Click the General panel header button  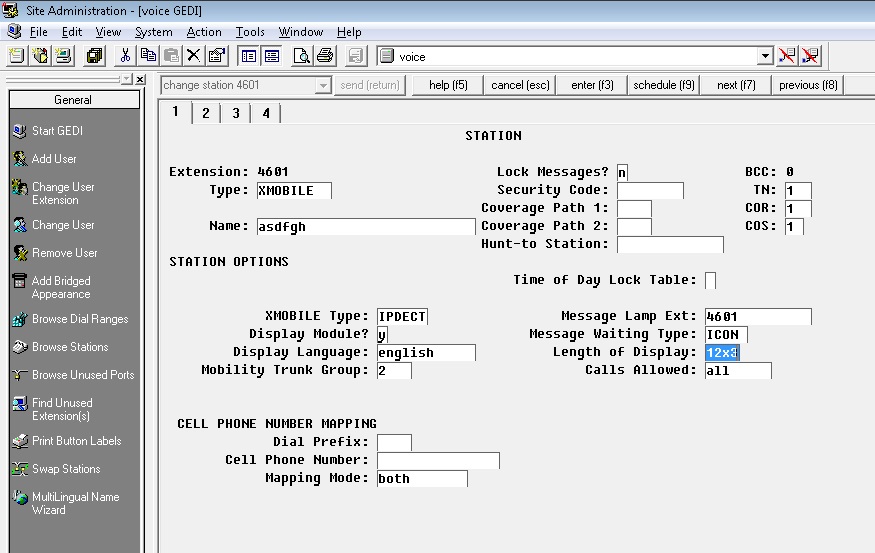74,100
